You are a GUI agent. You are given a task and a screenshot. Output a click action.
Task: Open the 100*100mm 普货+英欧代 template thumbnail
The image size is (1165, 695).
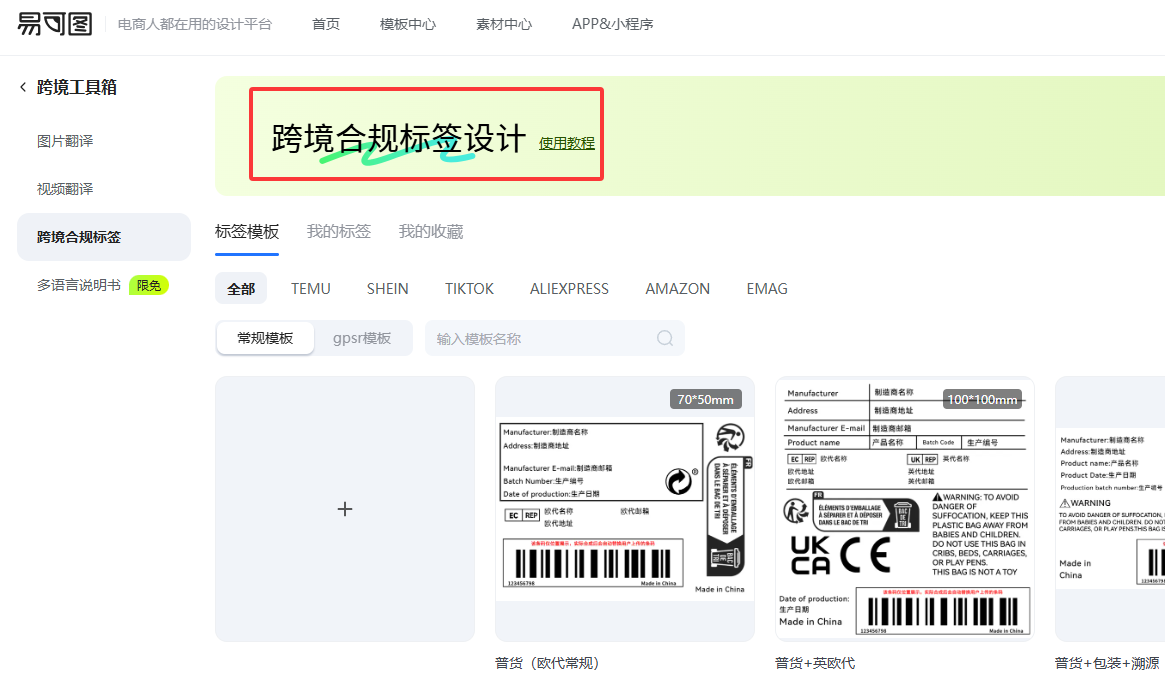pyautogui.click(x=905, y=509)
